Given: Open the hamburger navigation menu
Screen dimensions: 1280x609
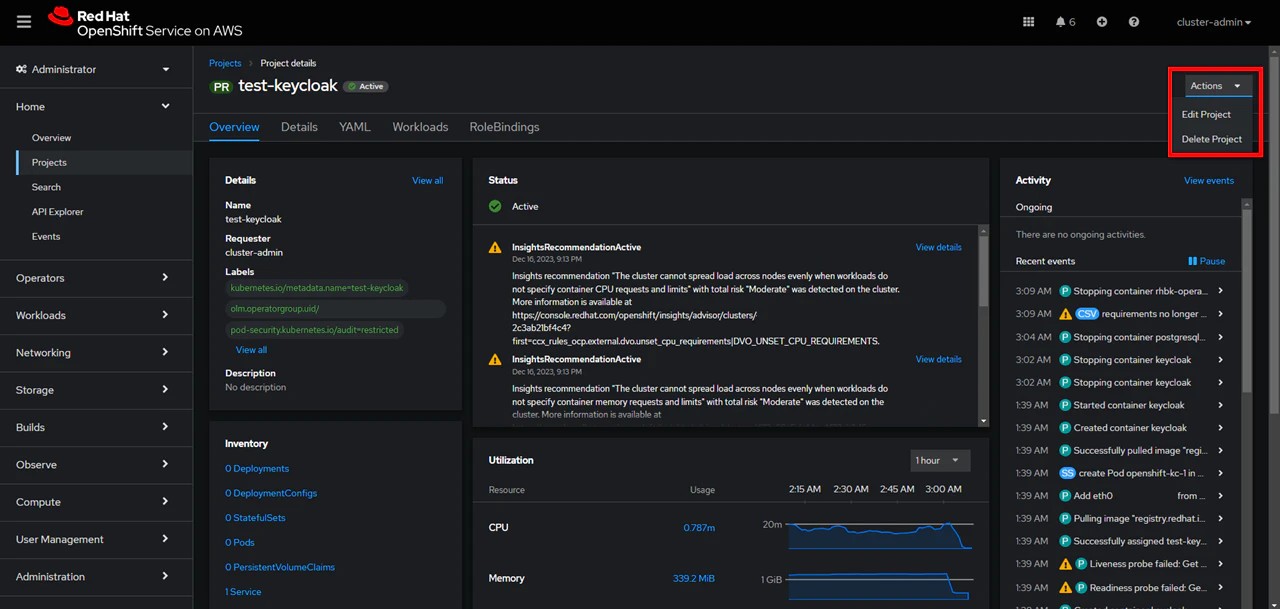Looking at the screenshot, I should tap(24, 21).
